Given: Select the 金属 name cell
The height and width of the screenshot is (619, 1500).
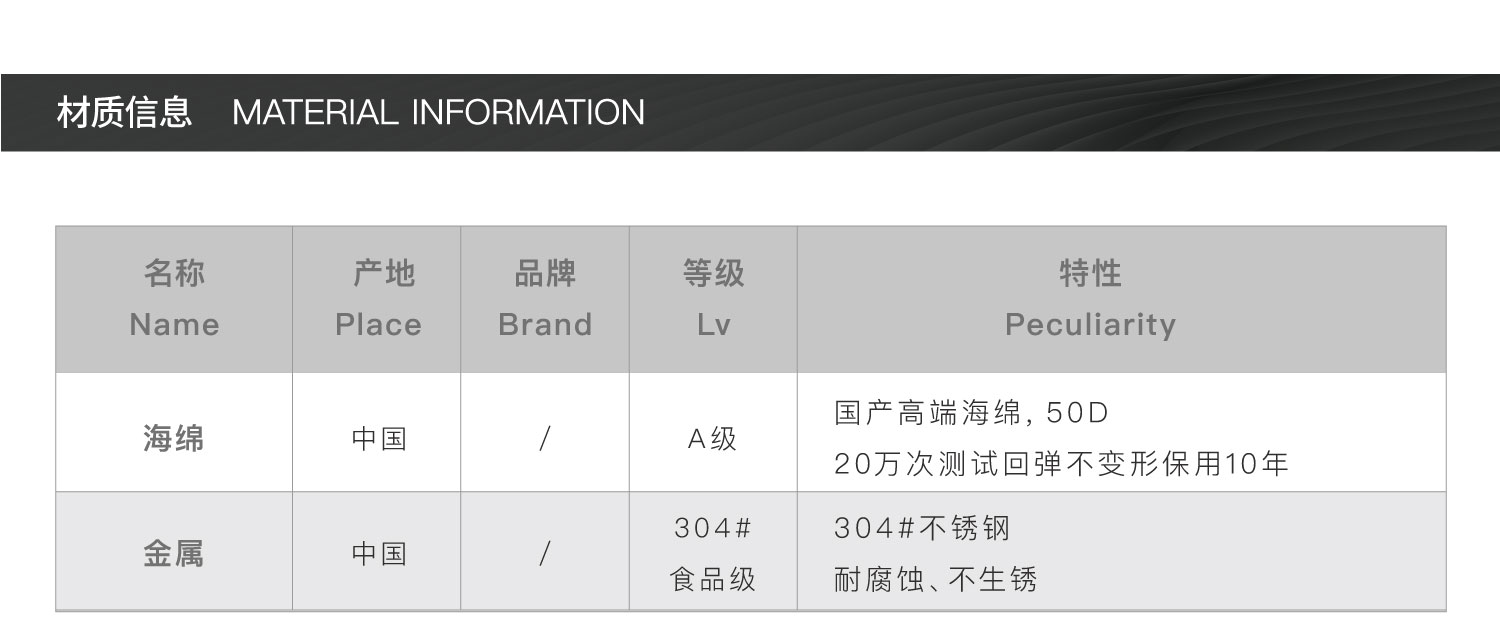Looking at the screenshot, I should [174, 553].
